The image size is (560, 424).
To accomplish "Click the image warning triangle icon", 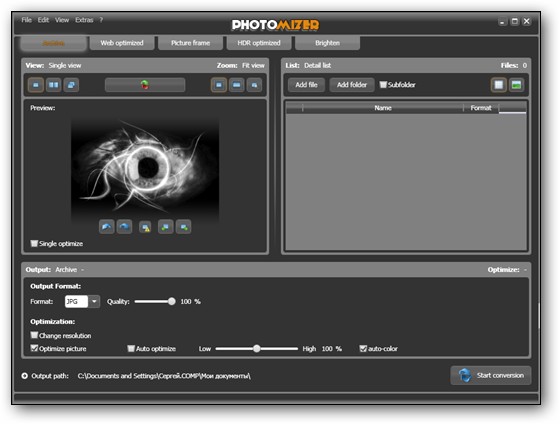I will [x=145, y=227].
